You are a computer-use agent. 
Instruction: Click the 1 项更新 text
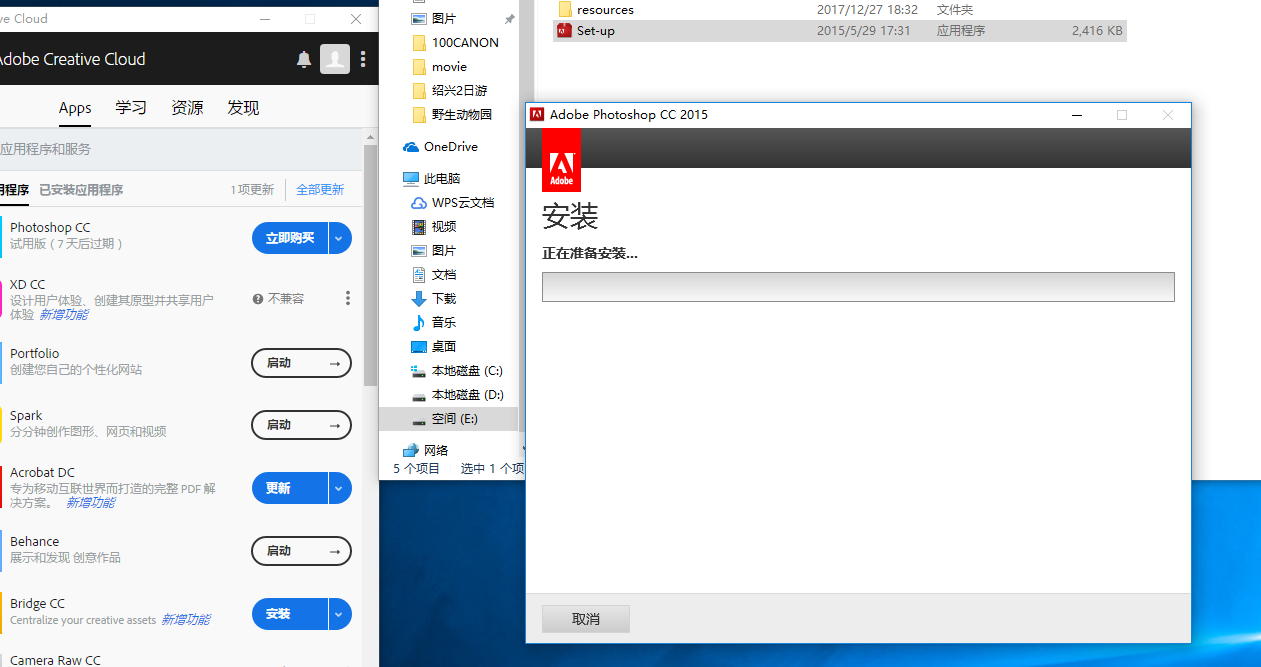252,190
